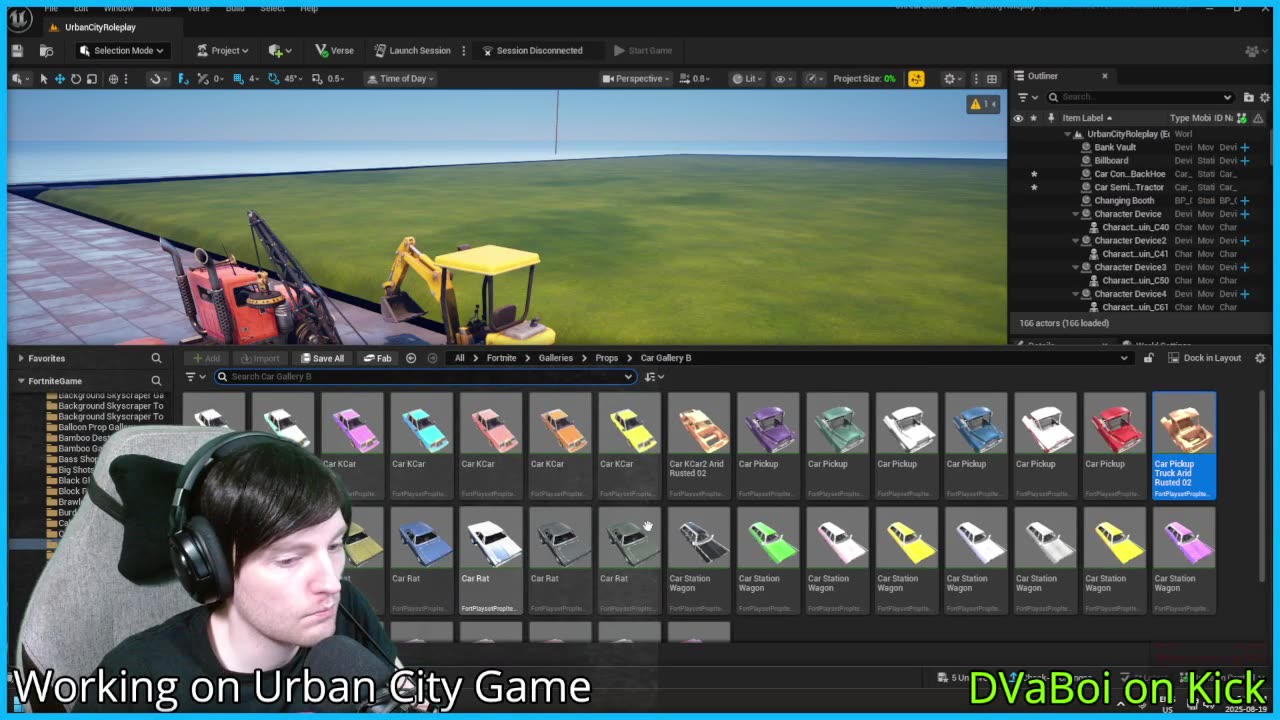1280x720 pixels.
Task: Toggle scale snapping icon
Action: [317, 78]
